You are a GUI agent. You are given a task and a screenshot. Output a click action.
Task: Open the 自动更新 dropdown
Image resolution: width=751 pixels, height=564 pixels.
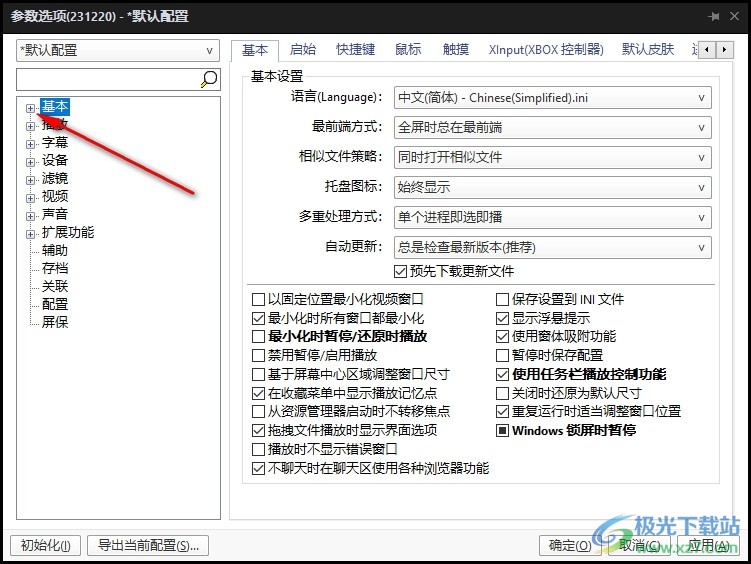pyautogui.click(x=552, y=247)
